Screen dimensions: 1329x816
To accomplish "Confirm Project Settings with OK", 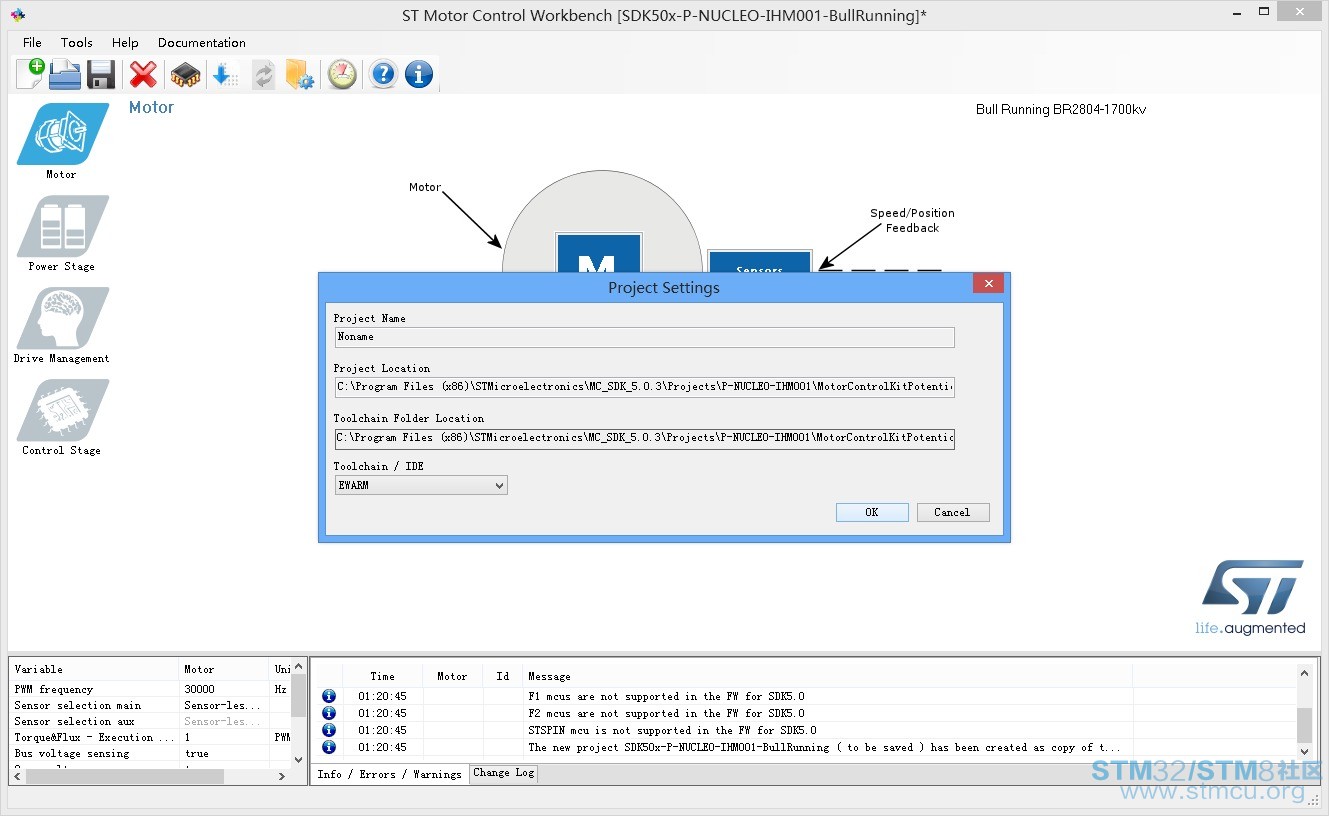I will [872, 512].
